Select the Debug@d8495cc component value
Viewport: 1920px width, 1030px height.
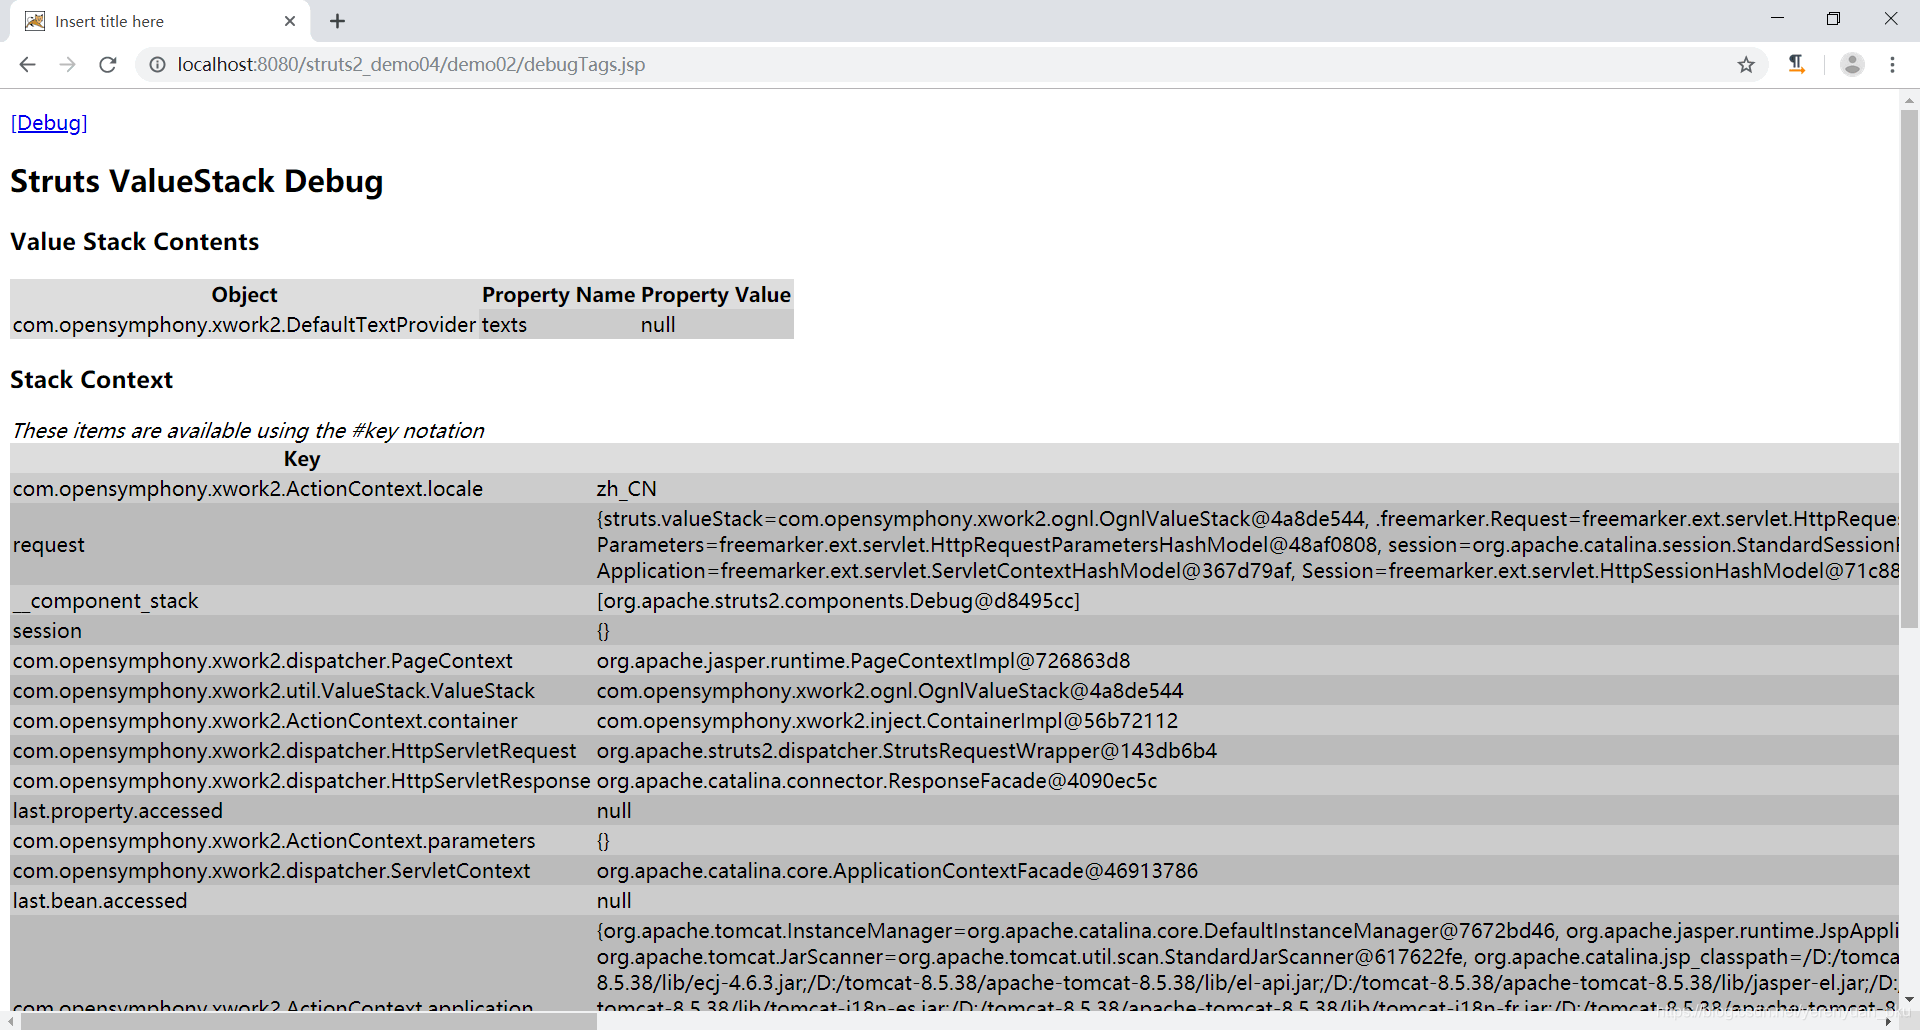pos(838,601)
